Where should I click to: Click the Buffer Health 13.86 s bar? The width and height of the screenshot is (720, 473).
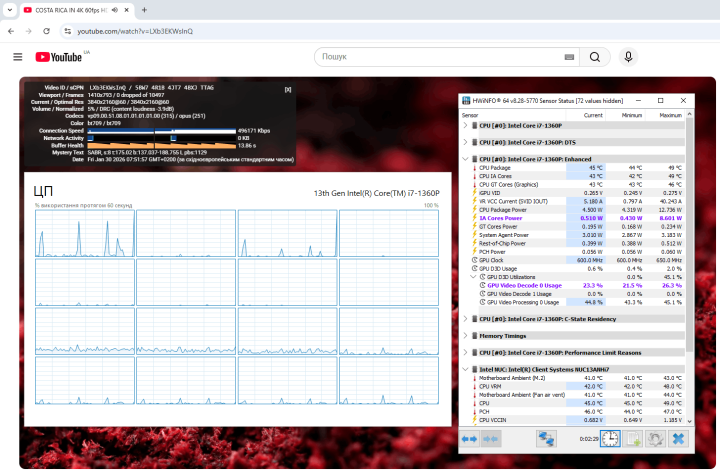pos(162,146)
